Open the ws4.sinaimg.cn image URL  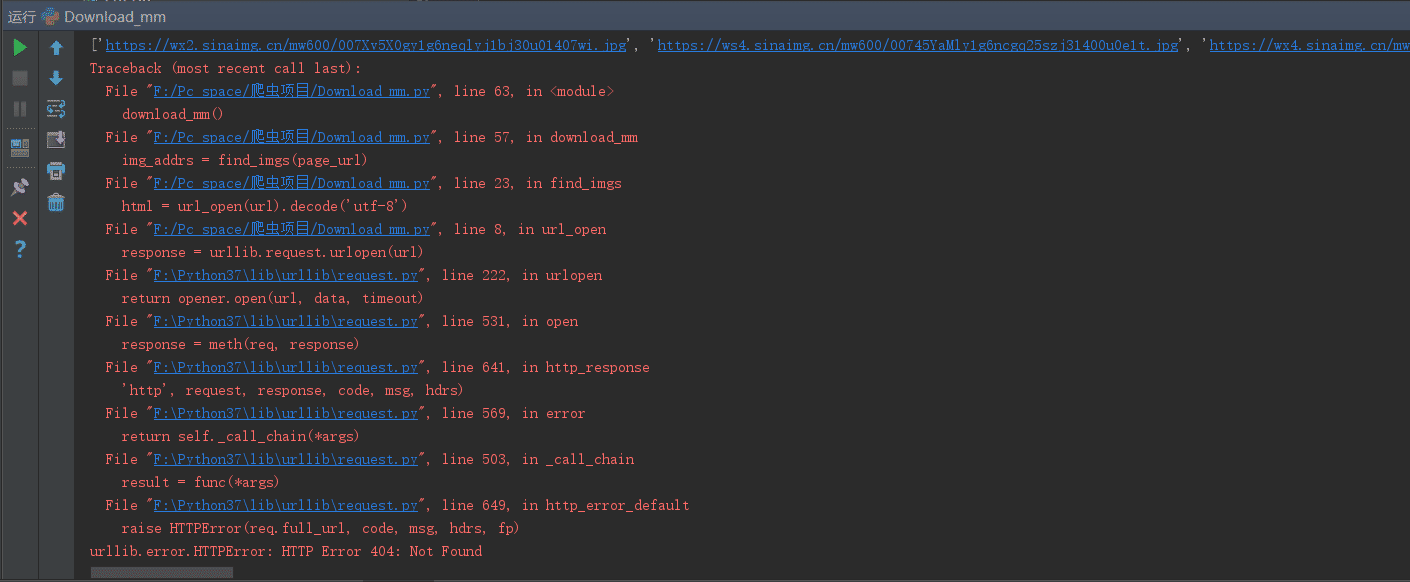coord(917,45)
